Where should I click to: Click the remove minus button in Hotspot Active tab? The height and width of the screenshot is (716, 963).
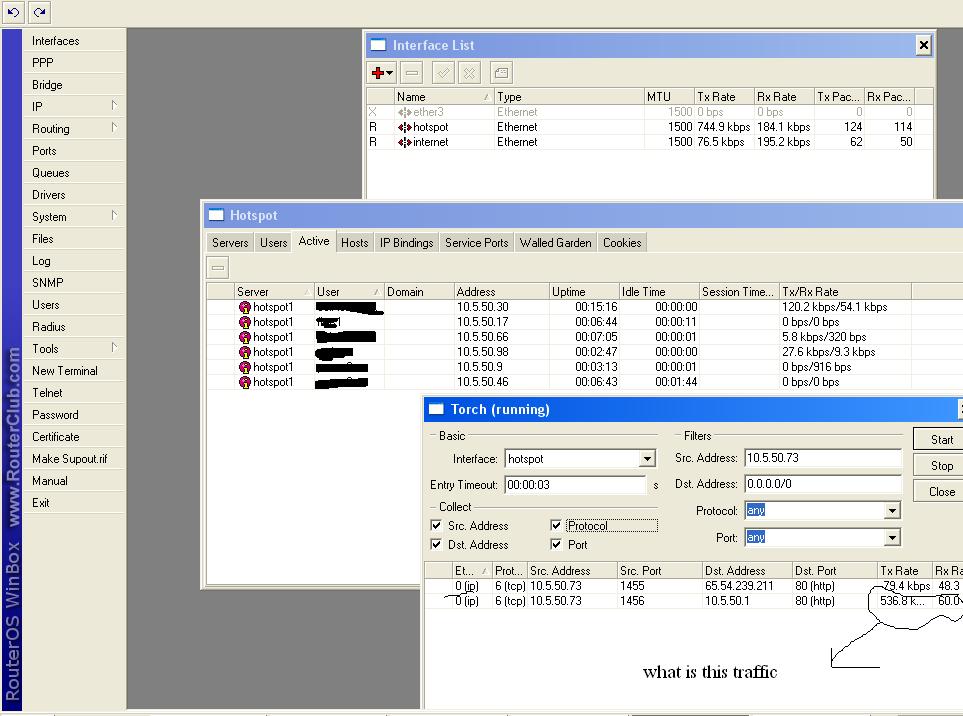[217, 268]
